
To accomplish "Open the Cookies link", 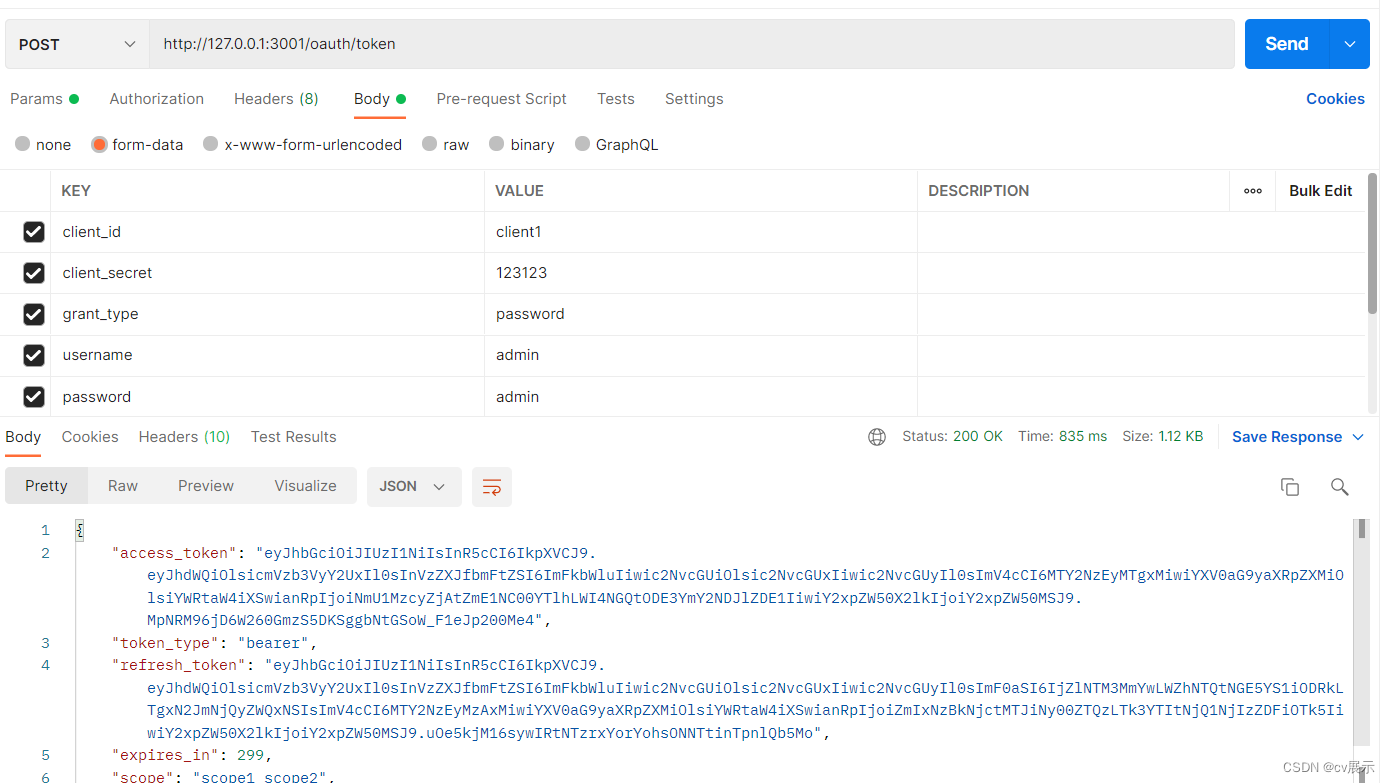I will click(1335, 99).
